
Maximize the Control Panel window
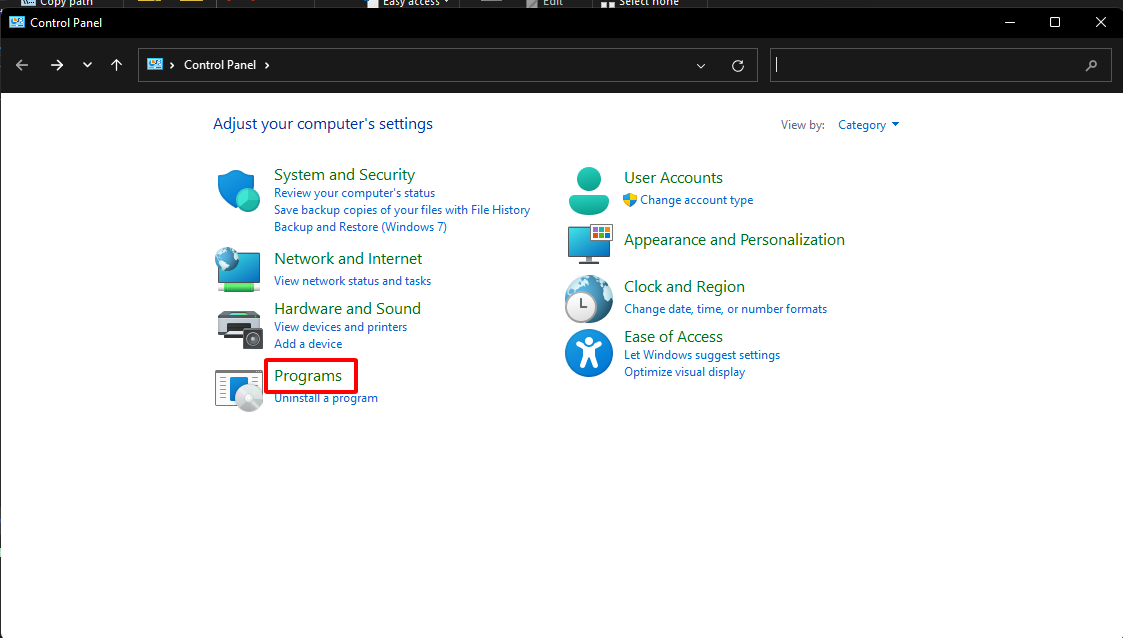[x=1055, y=22]
